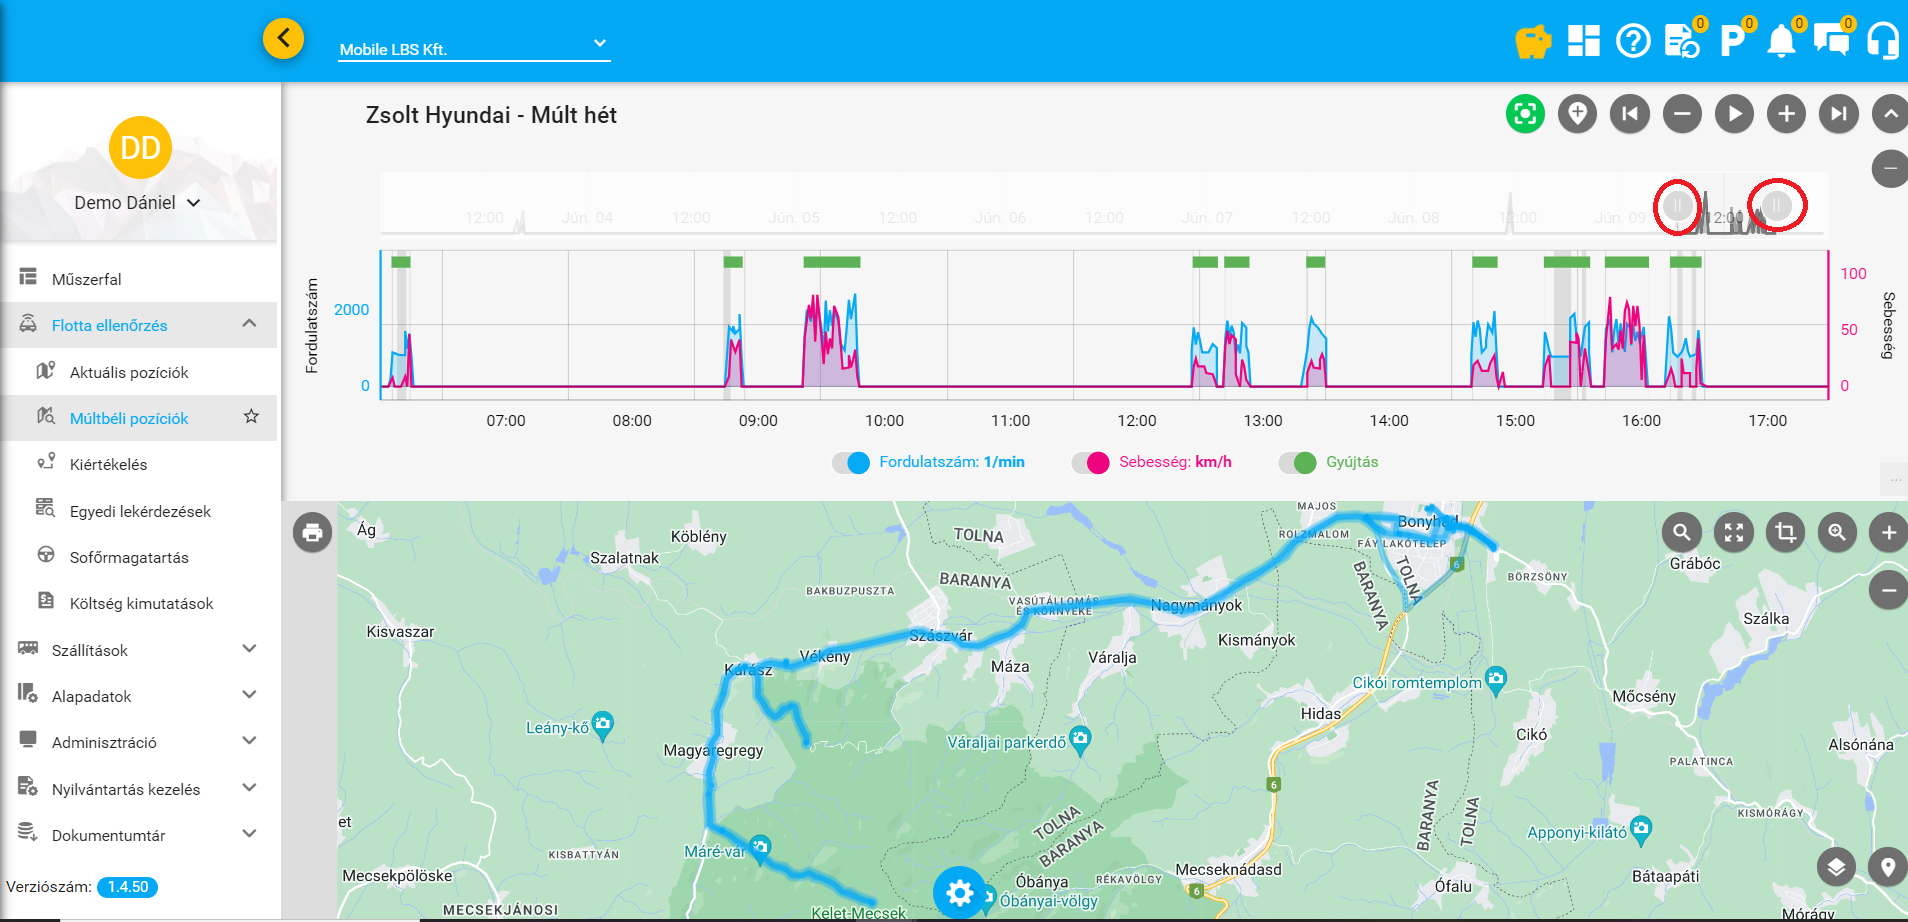
Task: Open the help question mark icon
Action: point(1633,41)
